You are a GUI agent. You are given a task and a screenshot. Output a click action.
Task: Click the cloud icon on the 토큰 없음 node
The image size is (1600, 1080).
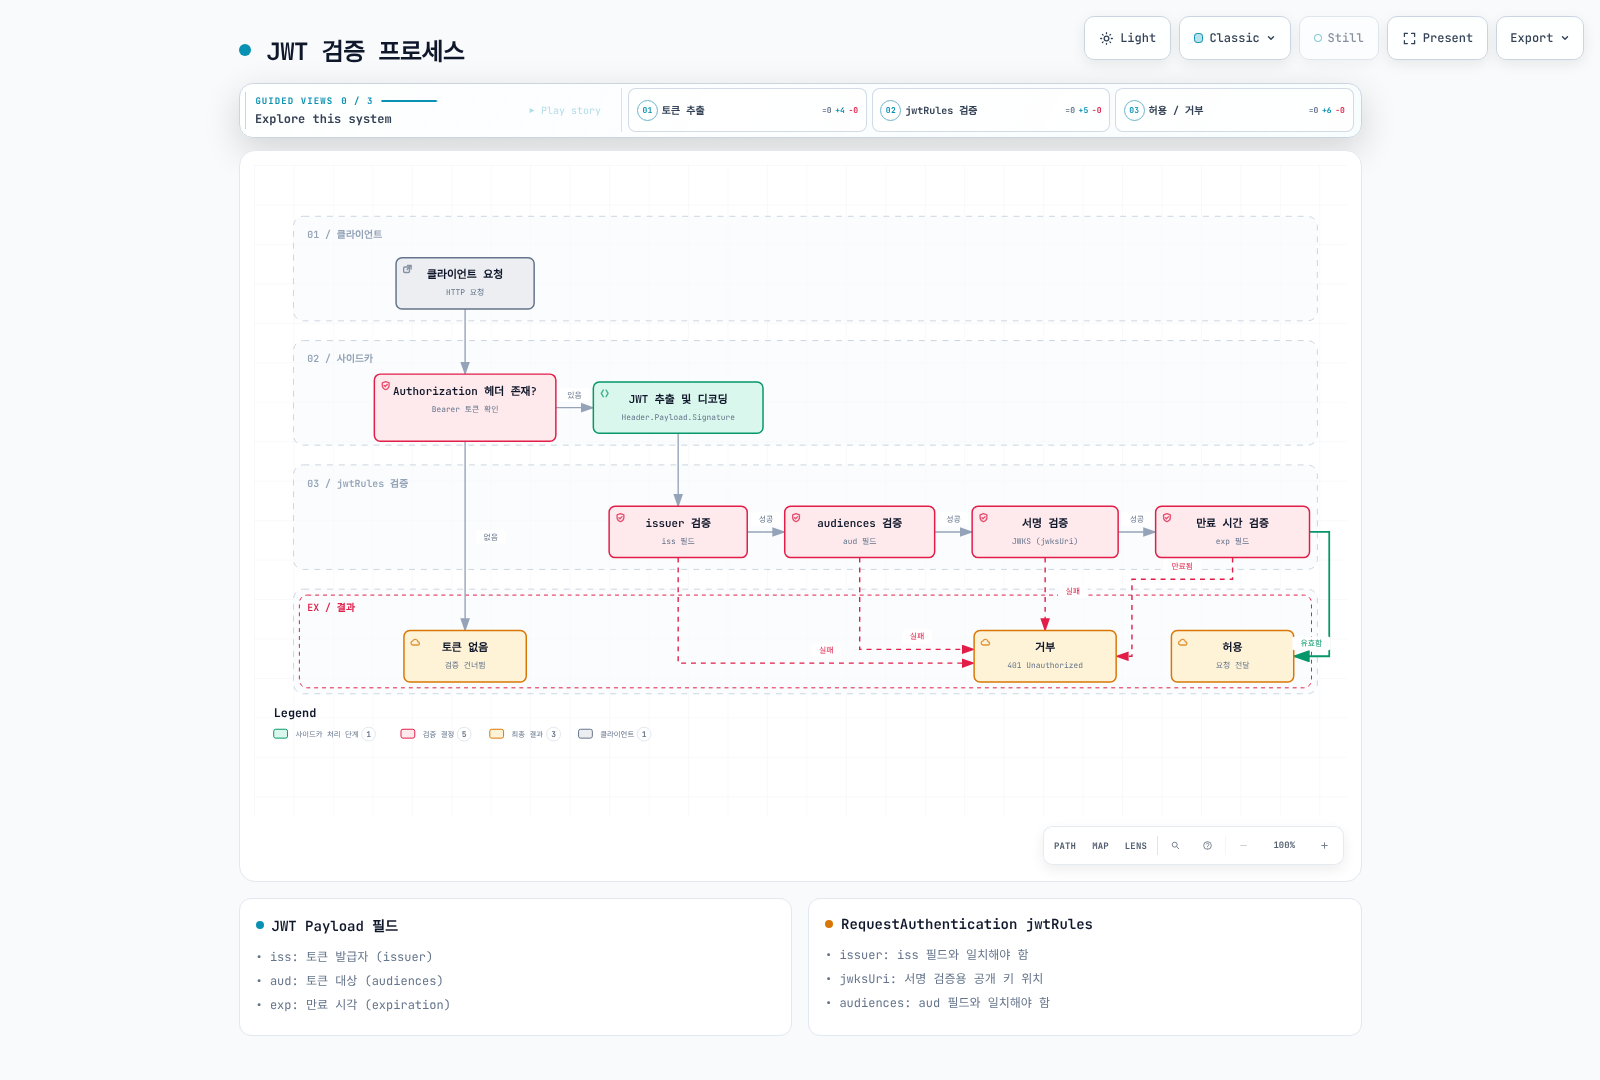pyautogui.click(x=415, y=643)
